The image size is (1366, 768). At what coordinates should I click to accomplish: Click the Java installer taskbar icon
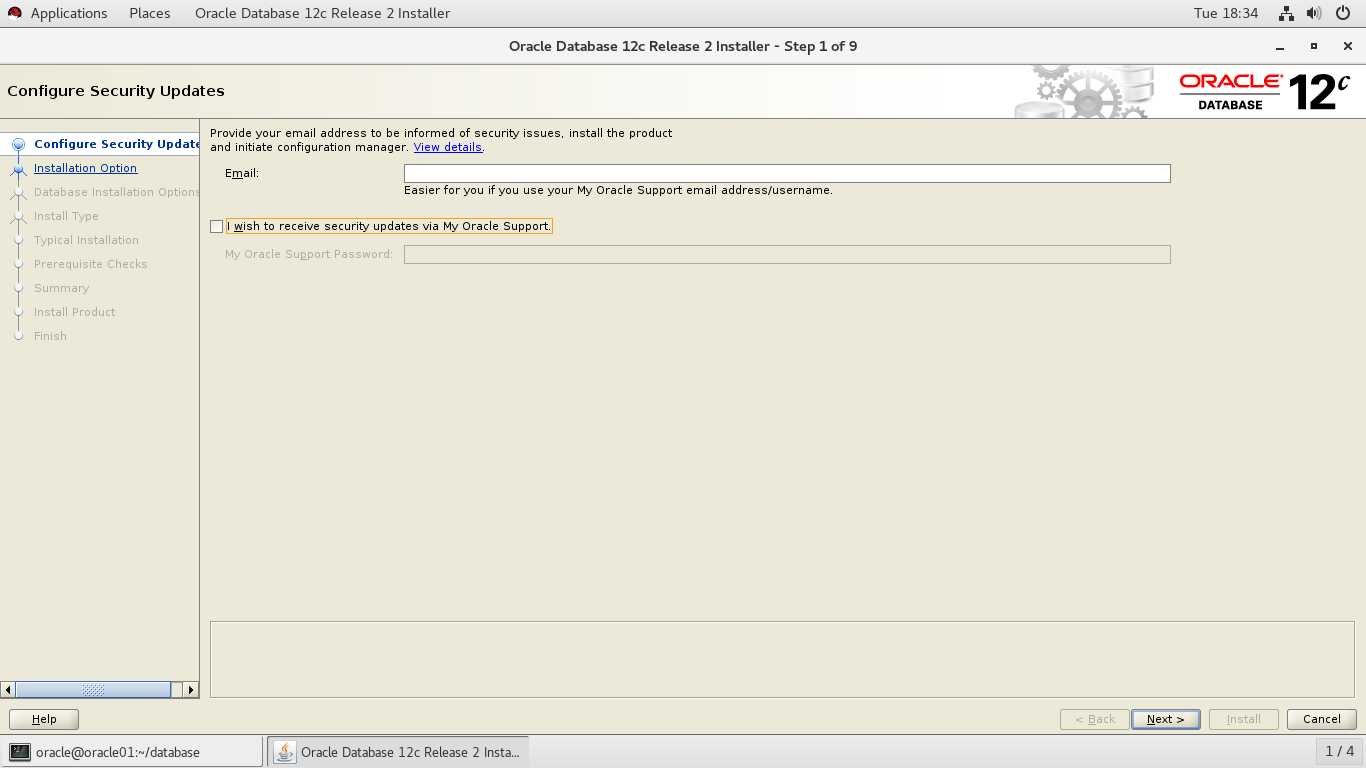click(x=285, y=752)
